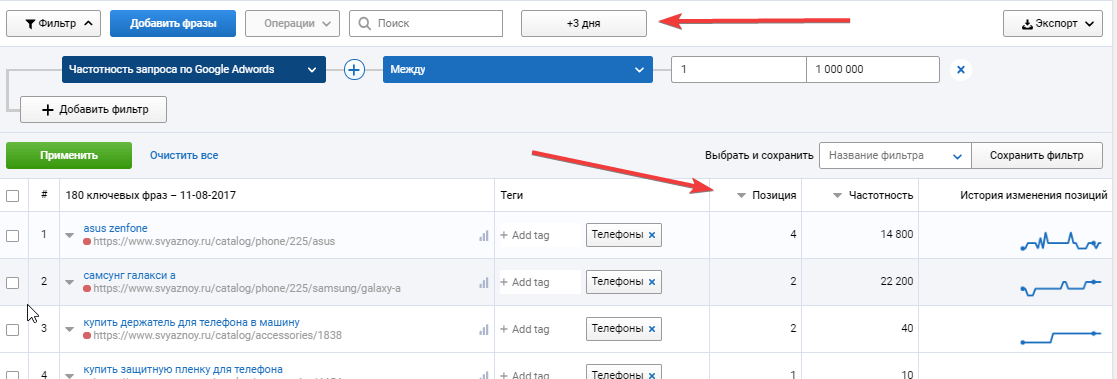Expand the asus zenfone row arrow

pyautogui.click(x=70, y=235)
